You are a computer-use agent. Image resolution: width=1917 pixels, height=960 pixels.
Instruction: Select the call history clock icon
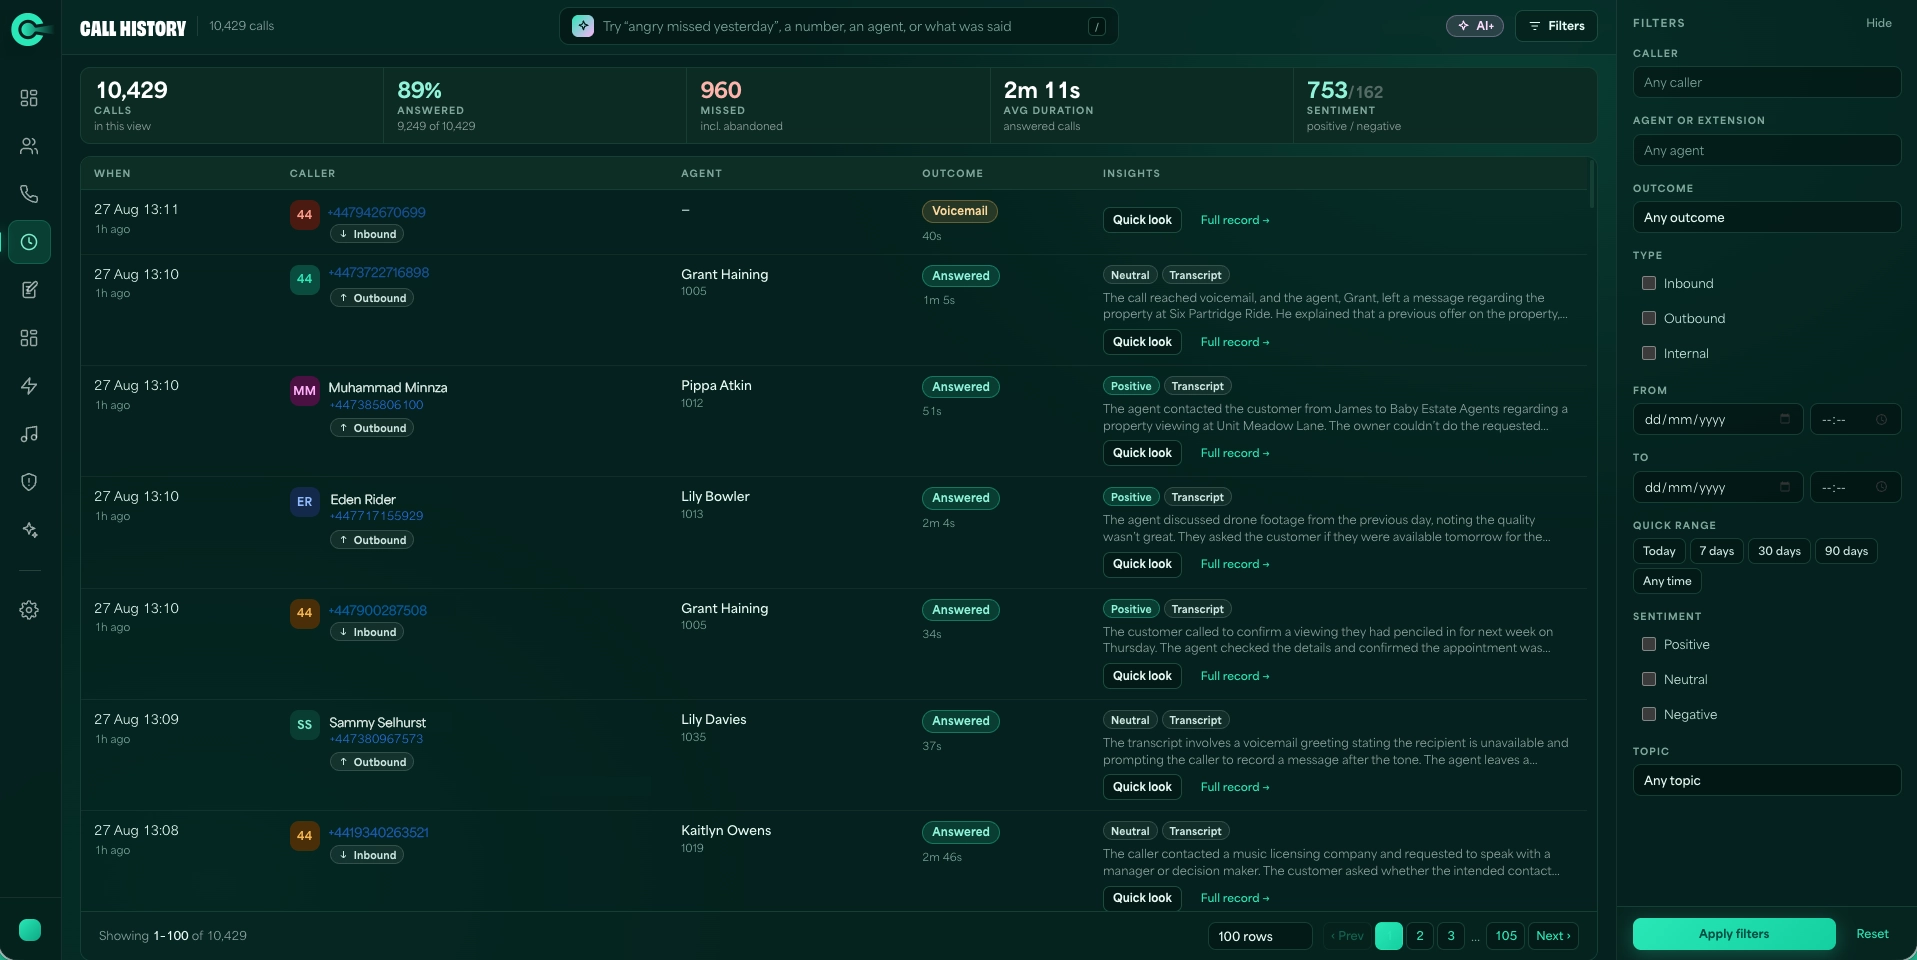click(x=29, y=242)
